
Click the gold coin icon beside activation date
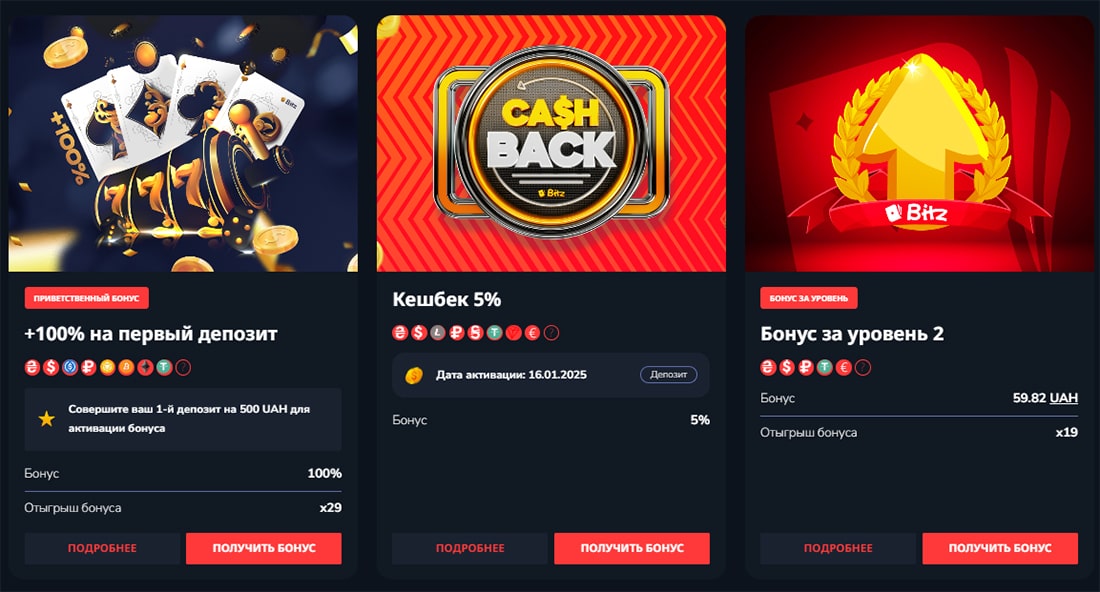tap(414, 375)
